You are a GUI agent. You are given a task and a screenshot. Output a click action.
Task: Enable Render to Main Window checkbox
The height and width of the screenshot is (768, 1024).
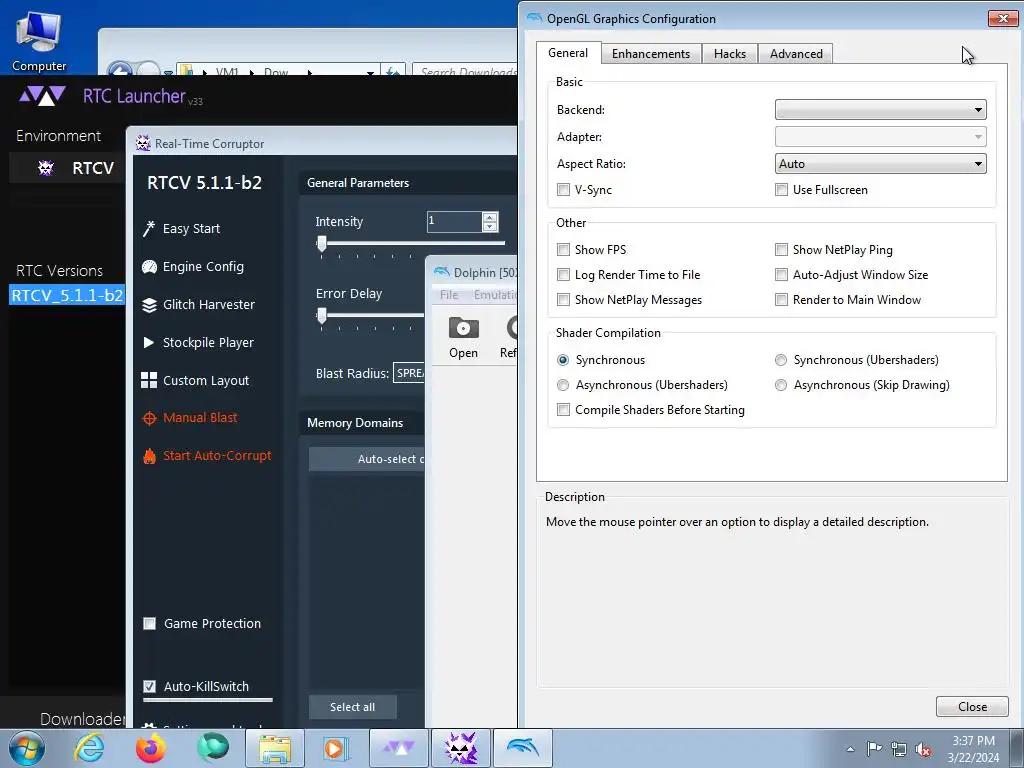click(781, 300)
